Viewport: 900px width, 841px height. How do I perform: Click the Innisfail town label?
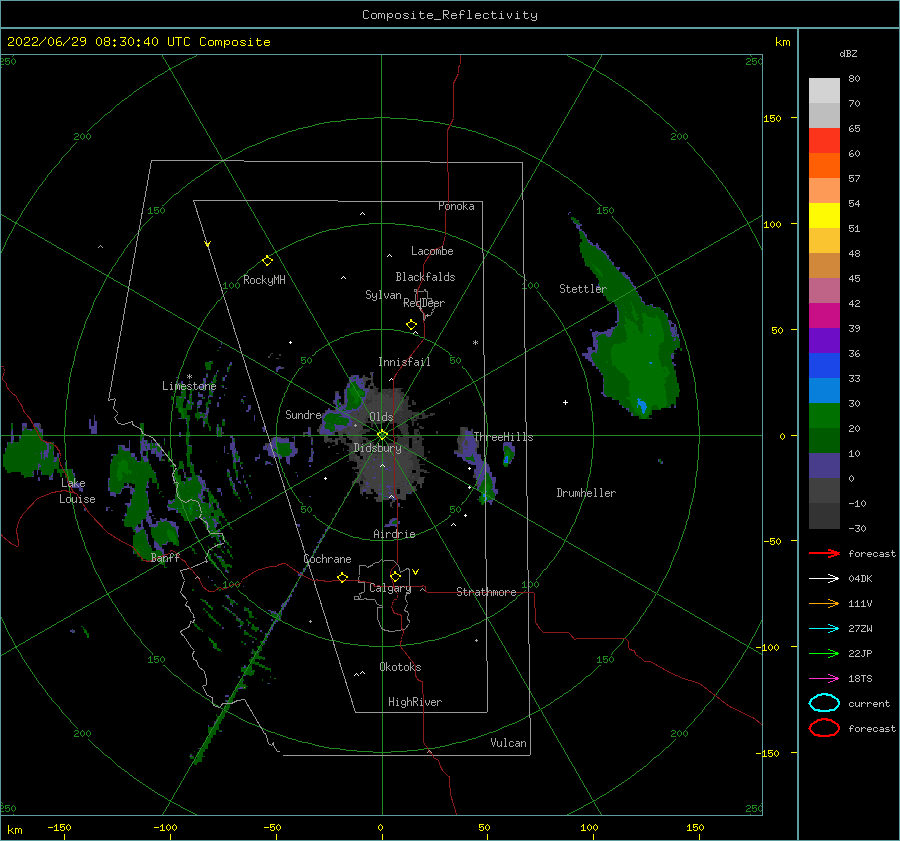point(404,362)
